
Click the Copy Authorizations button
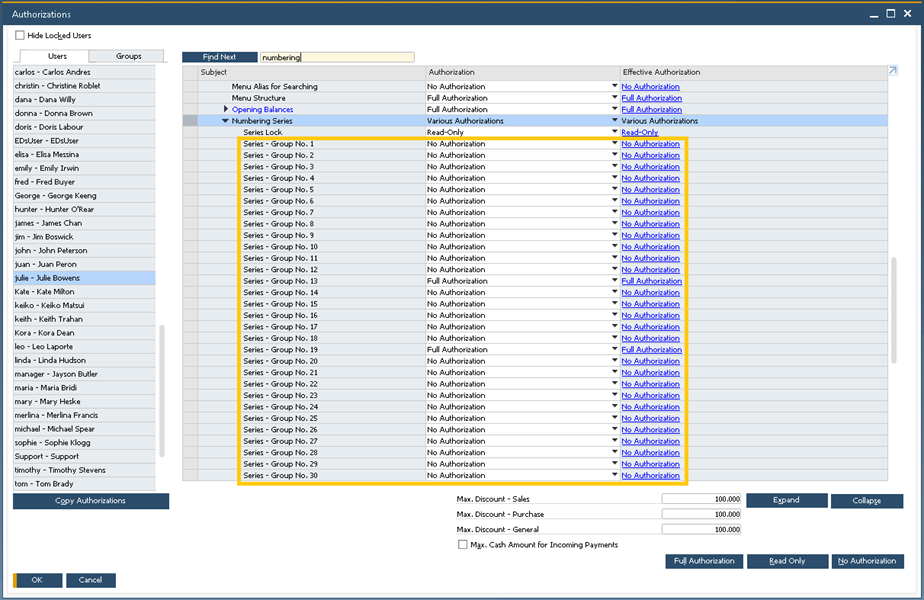coord(90,501)
